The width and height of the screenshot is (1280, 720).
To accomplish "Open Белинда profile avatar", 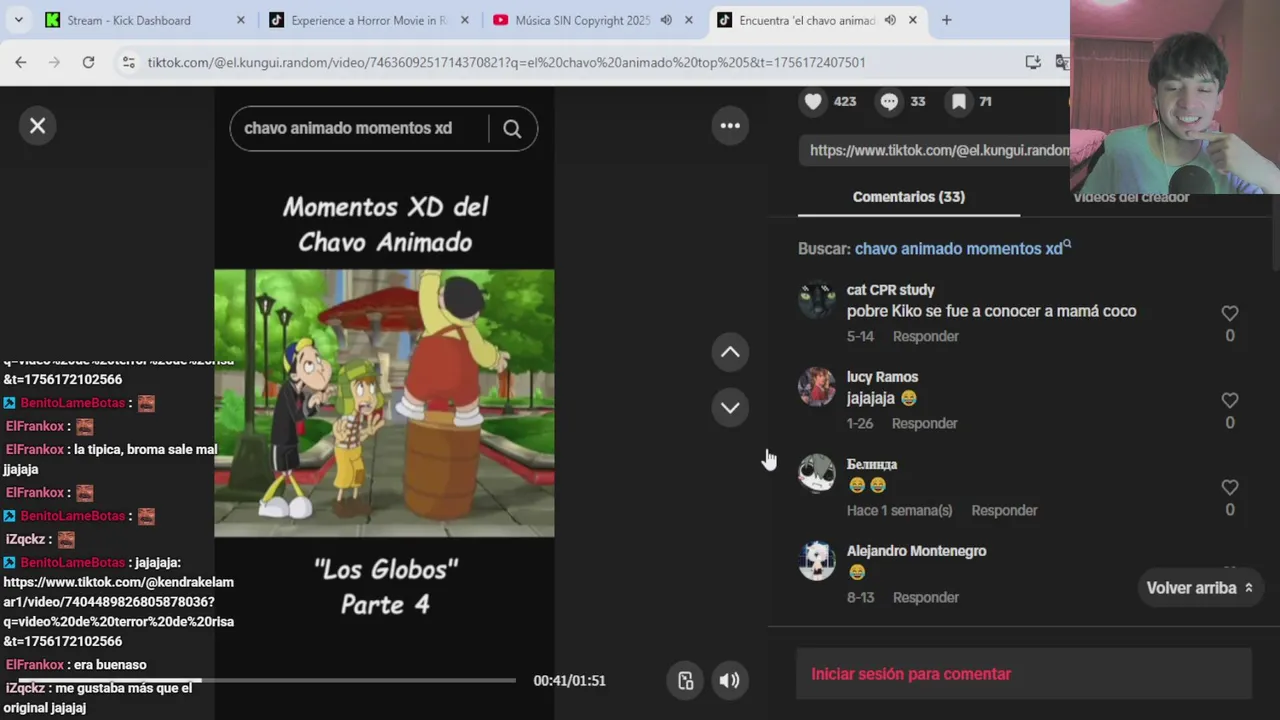I will [x=817, y=474].
